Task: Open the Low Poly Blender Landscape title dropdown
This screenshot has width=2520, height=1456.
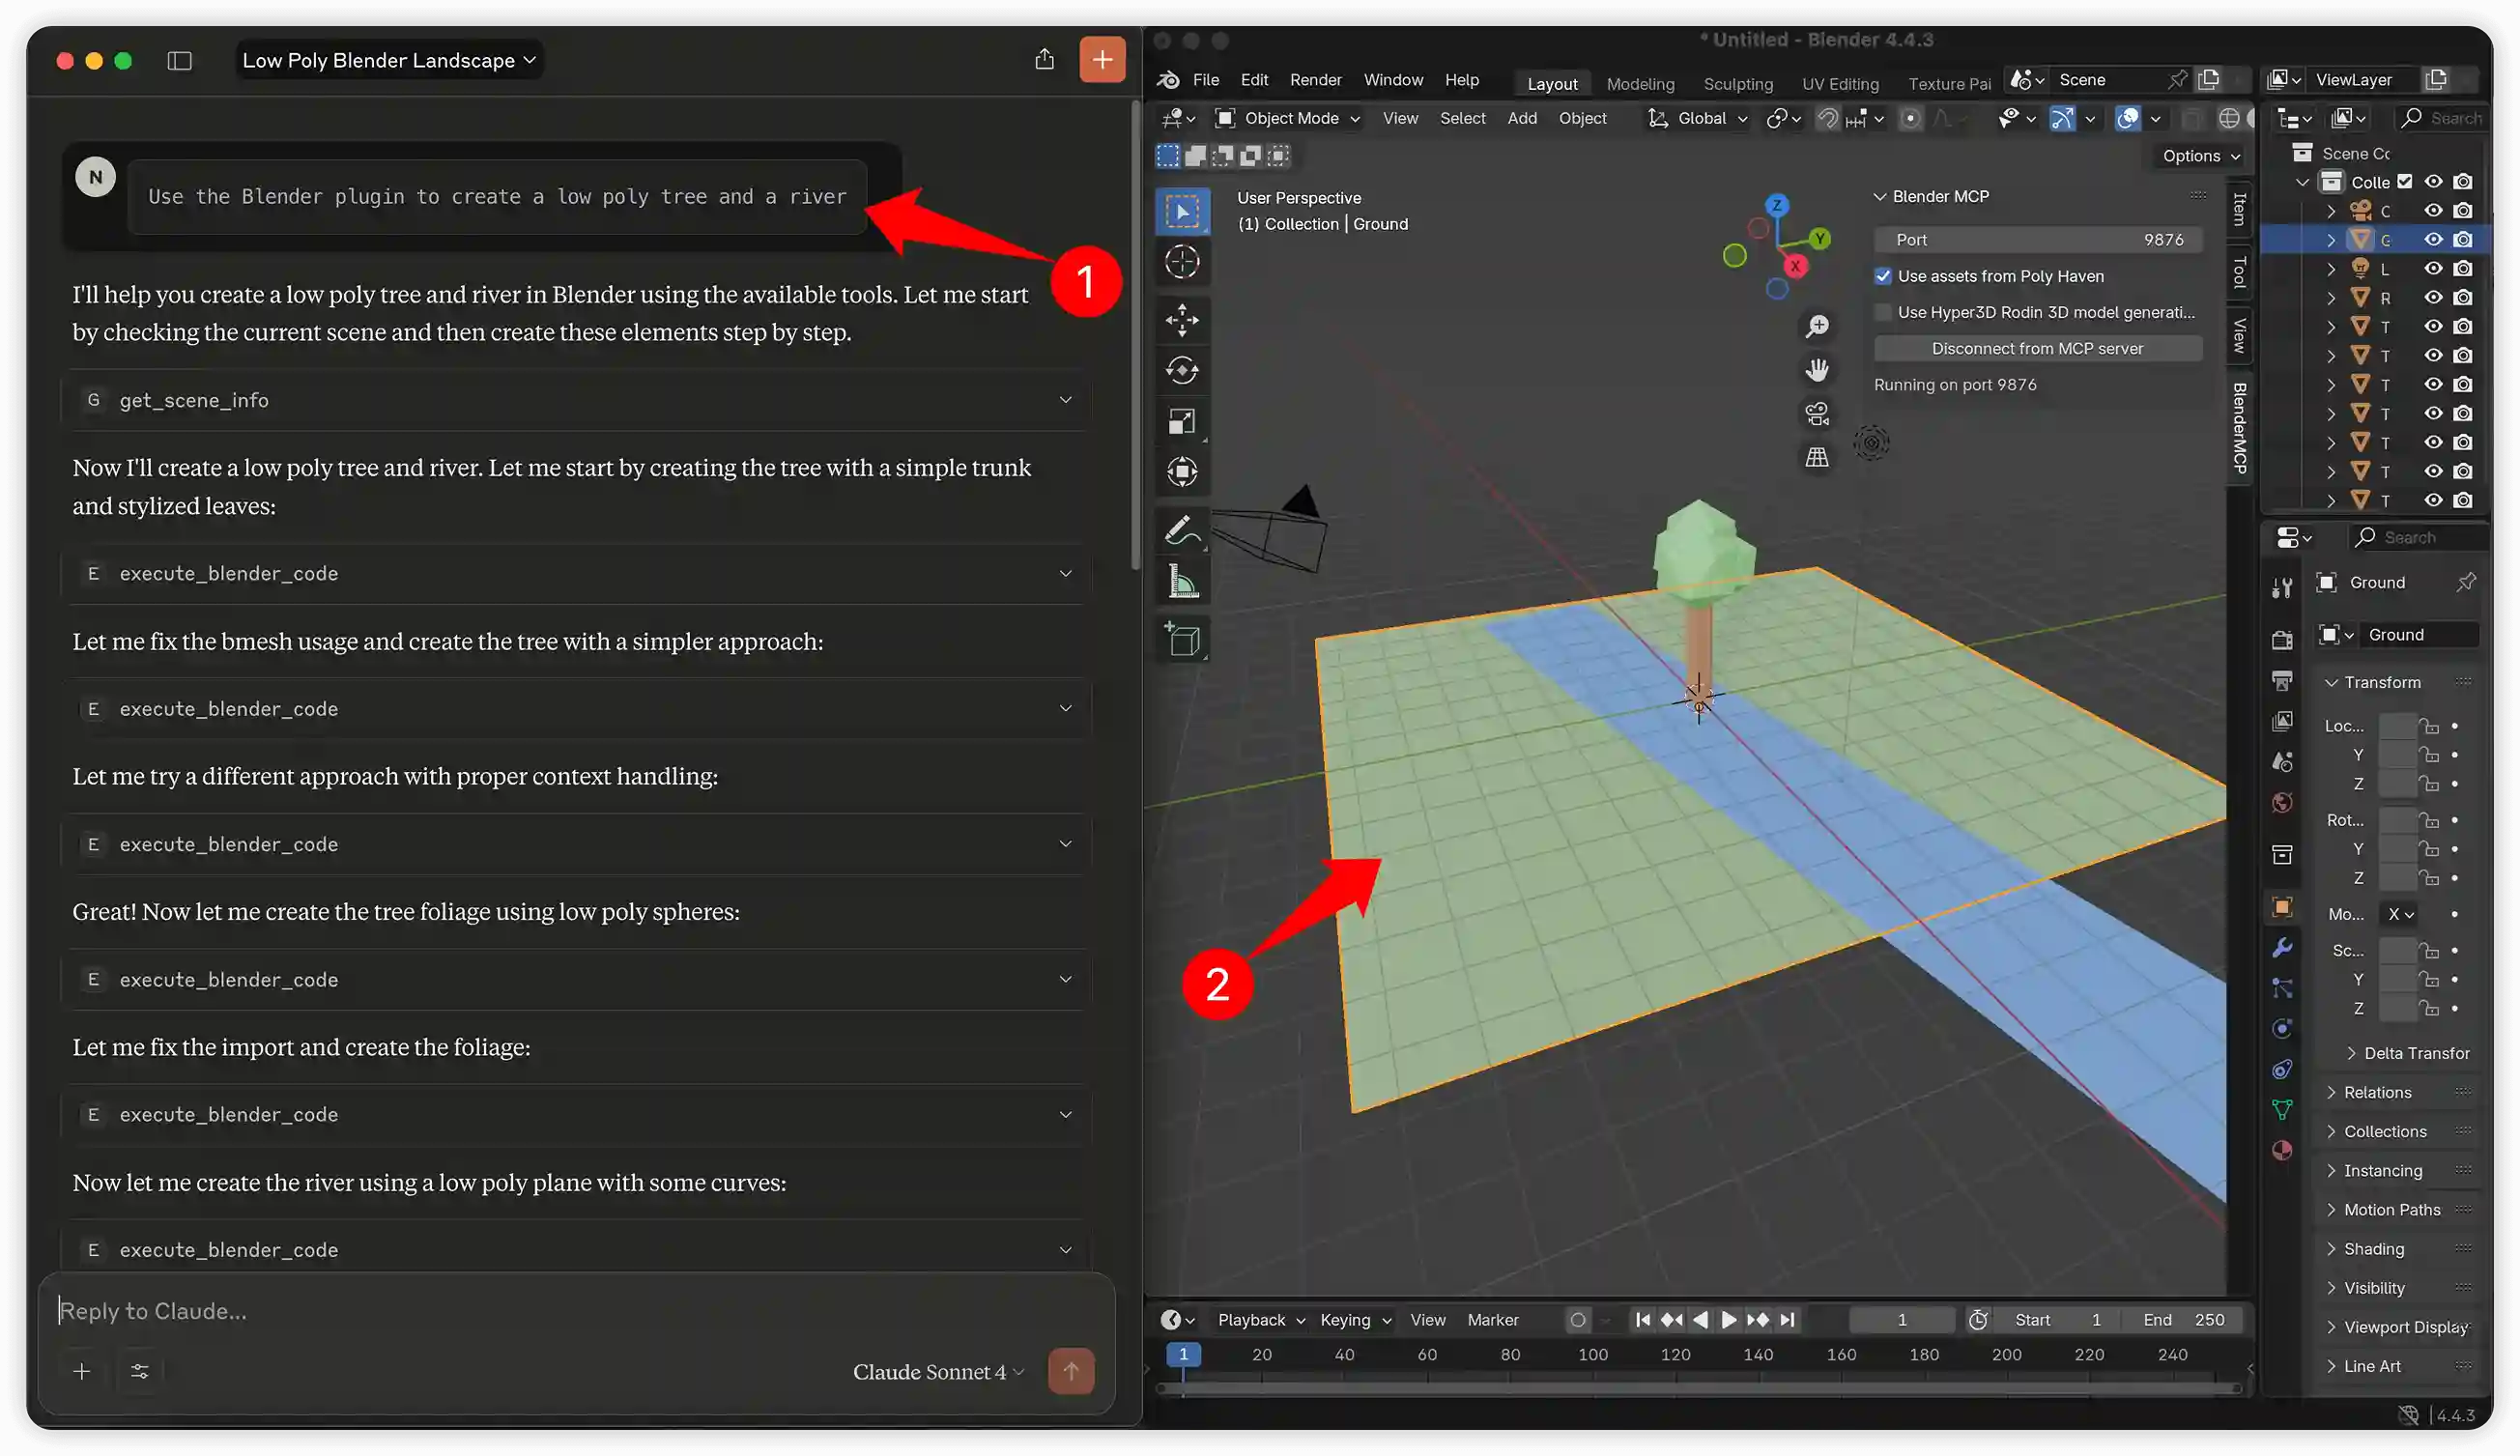Action: tap(389, 60)
